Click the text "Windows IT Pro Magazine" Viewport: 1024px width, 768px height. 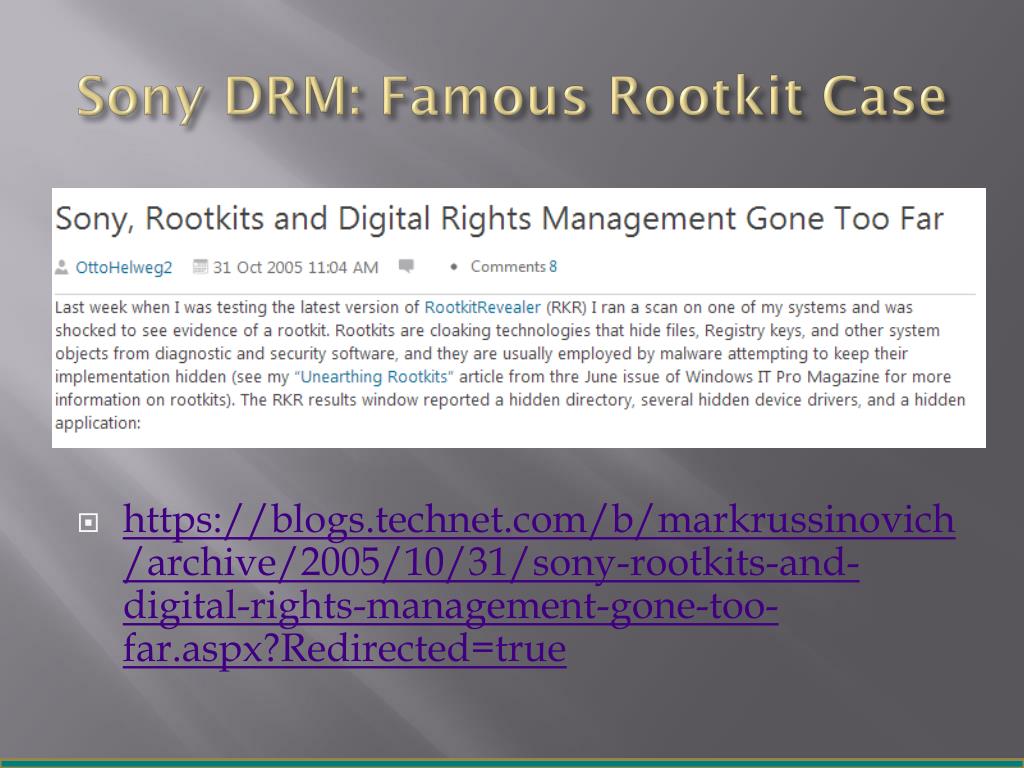(782, 377)
